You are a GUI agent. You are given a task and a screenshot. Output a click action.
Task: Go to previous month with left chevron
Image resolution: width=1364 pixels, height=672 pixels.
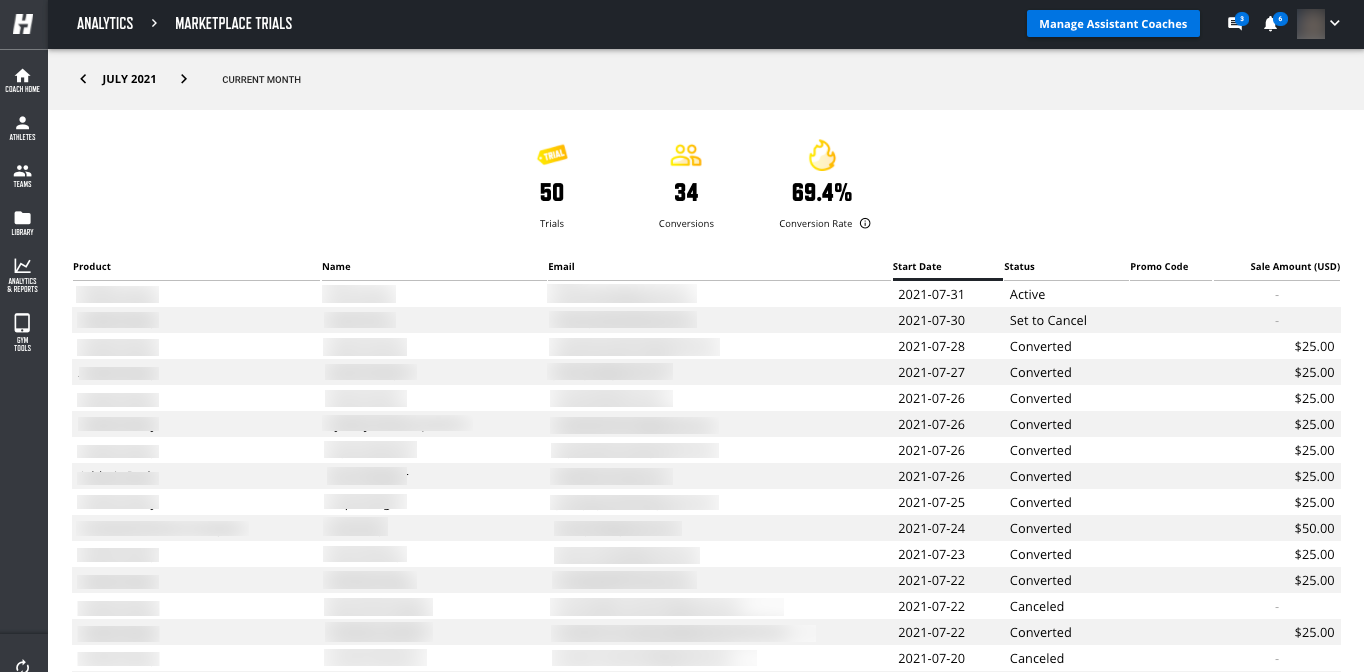click(x=83, y=79)
